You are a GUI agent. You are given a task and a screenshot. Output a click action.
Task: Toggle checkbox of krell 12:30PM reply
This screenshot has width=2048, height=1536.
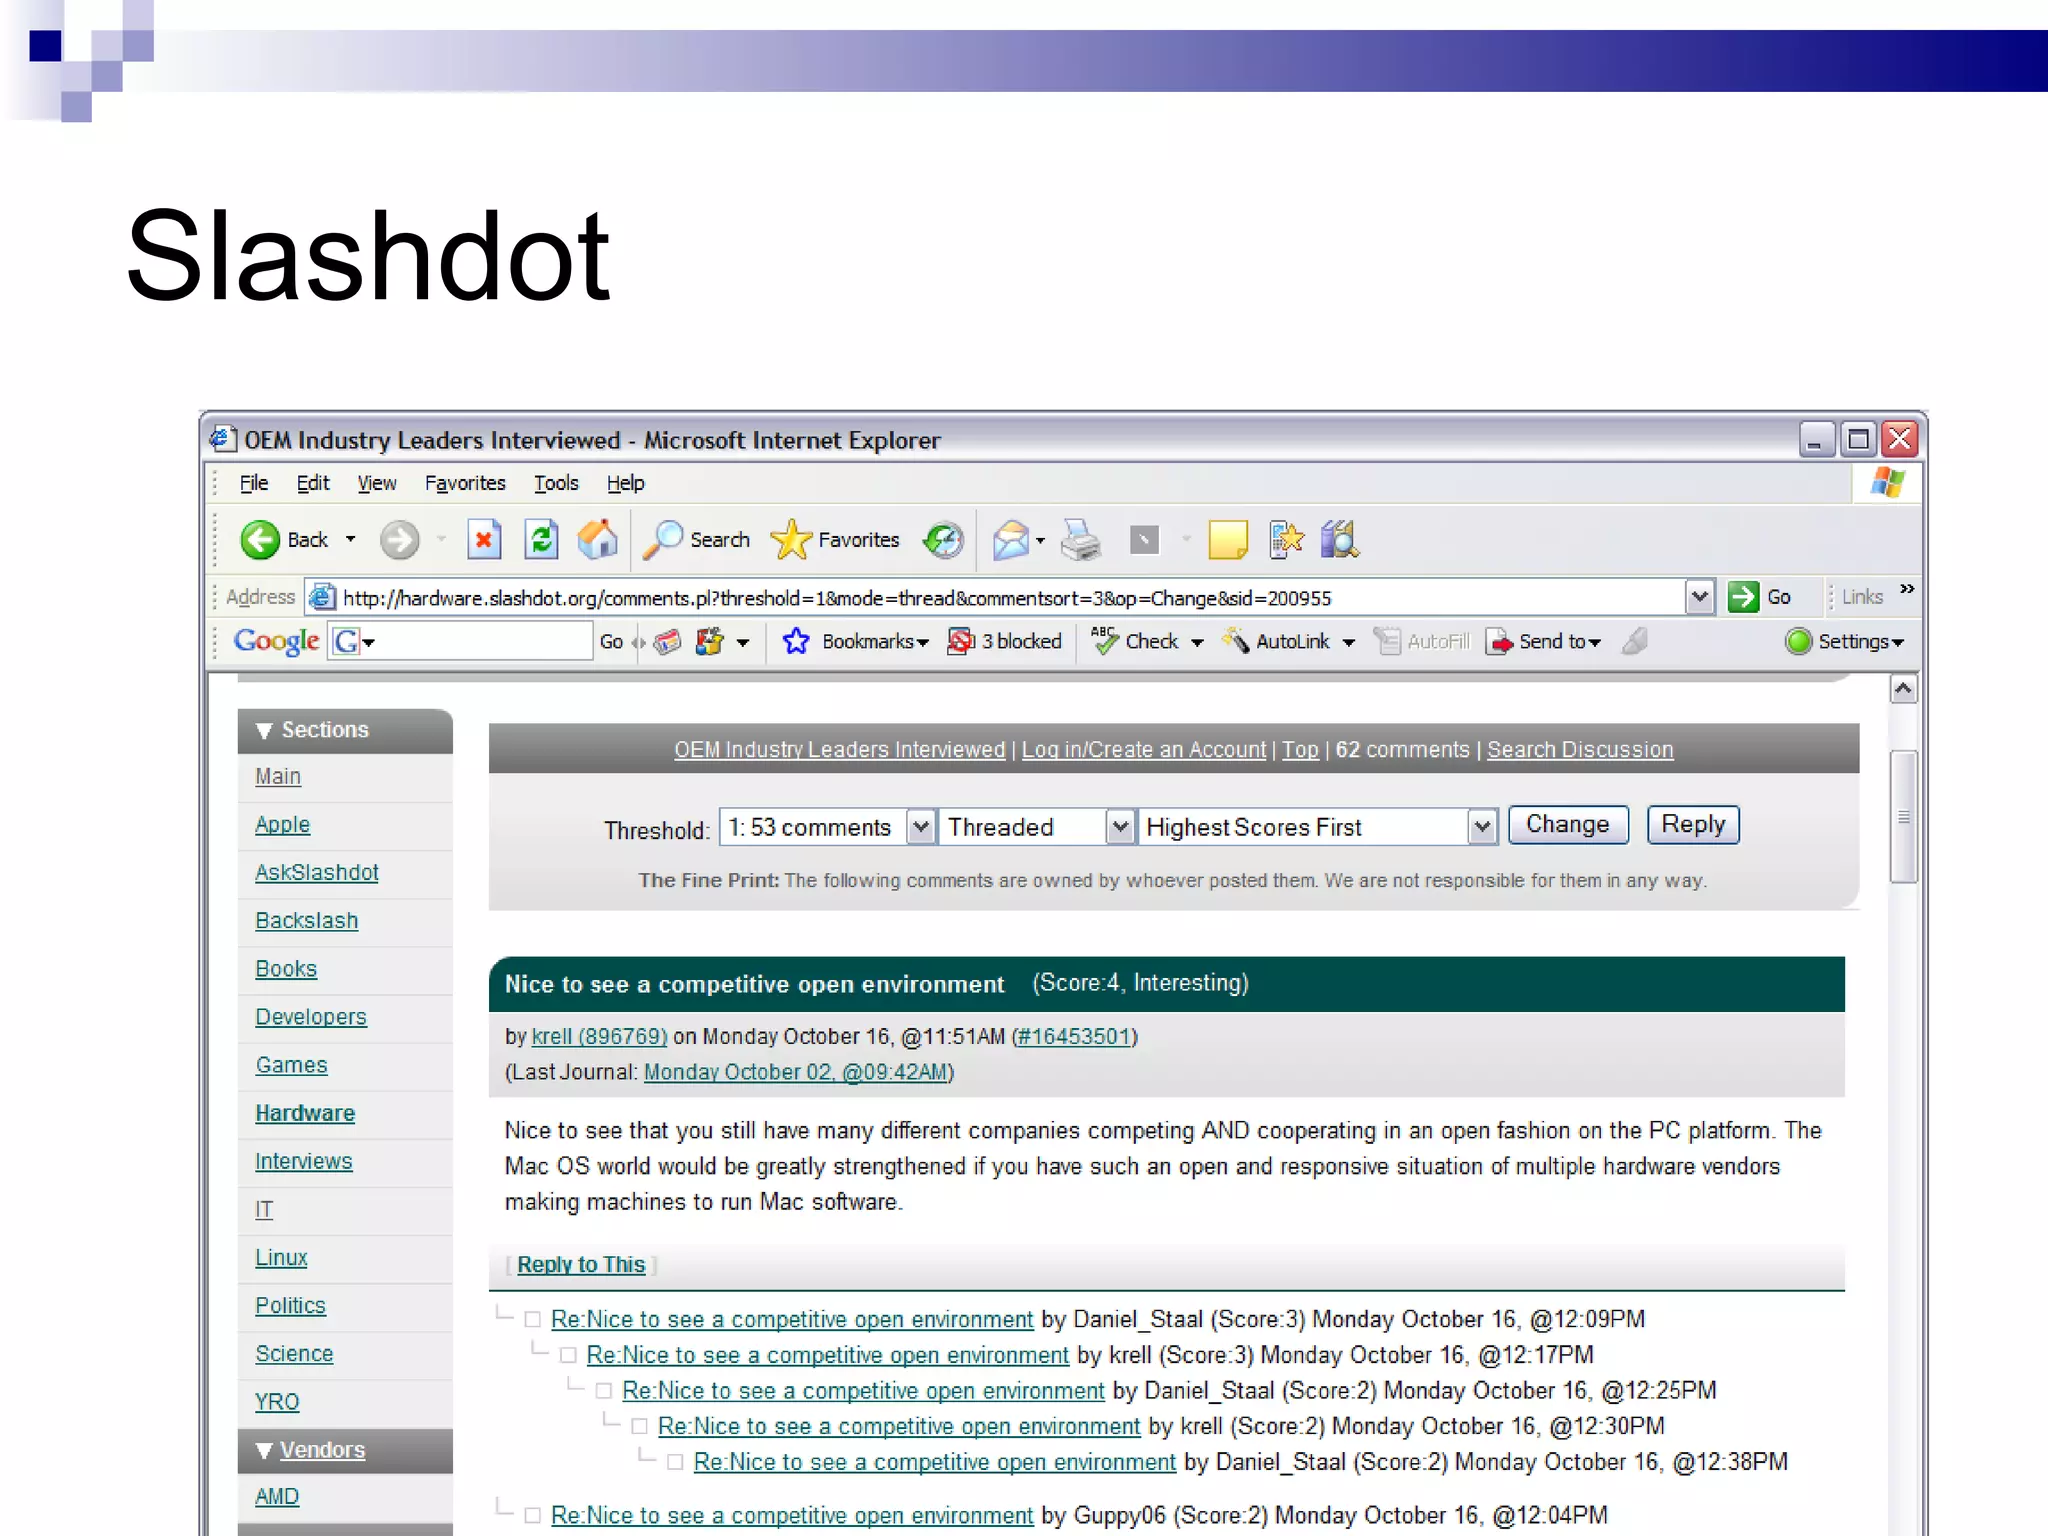coord(640,1426)
